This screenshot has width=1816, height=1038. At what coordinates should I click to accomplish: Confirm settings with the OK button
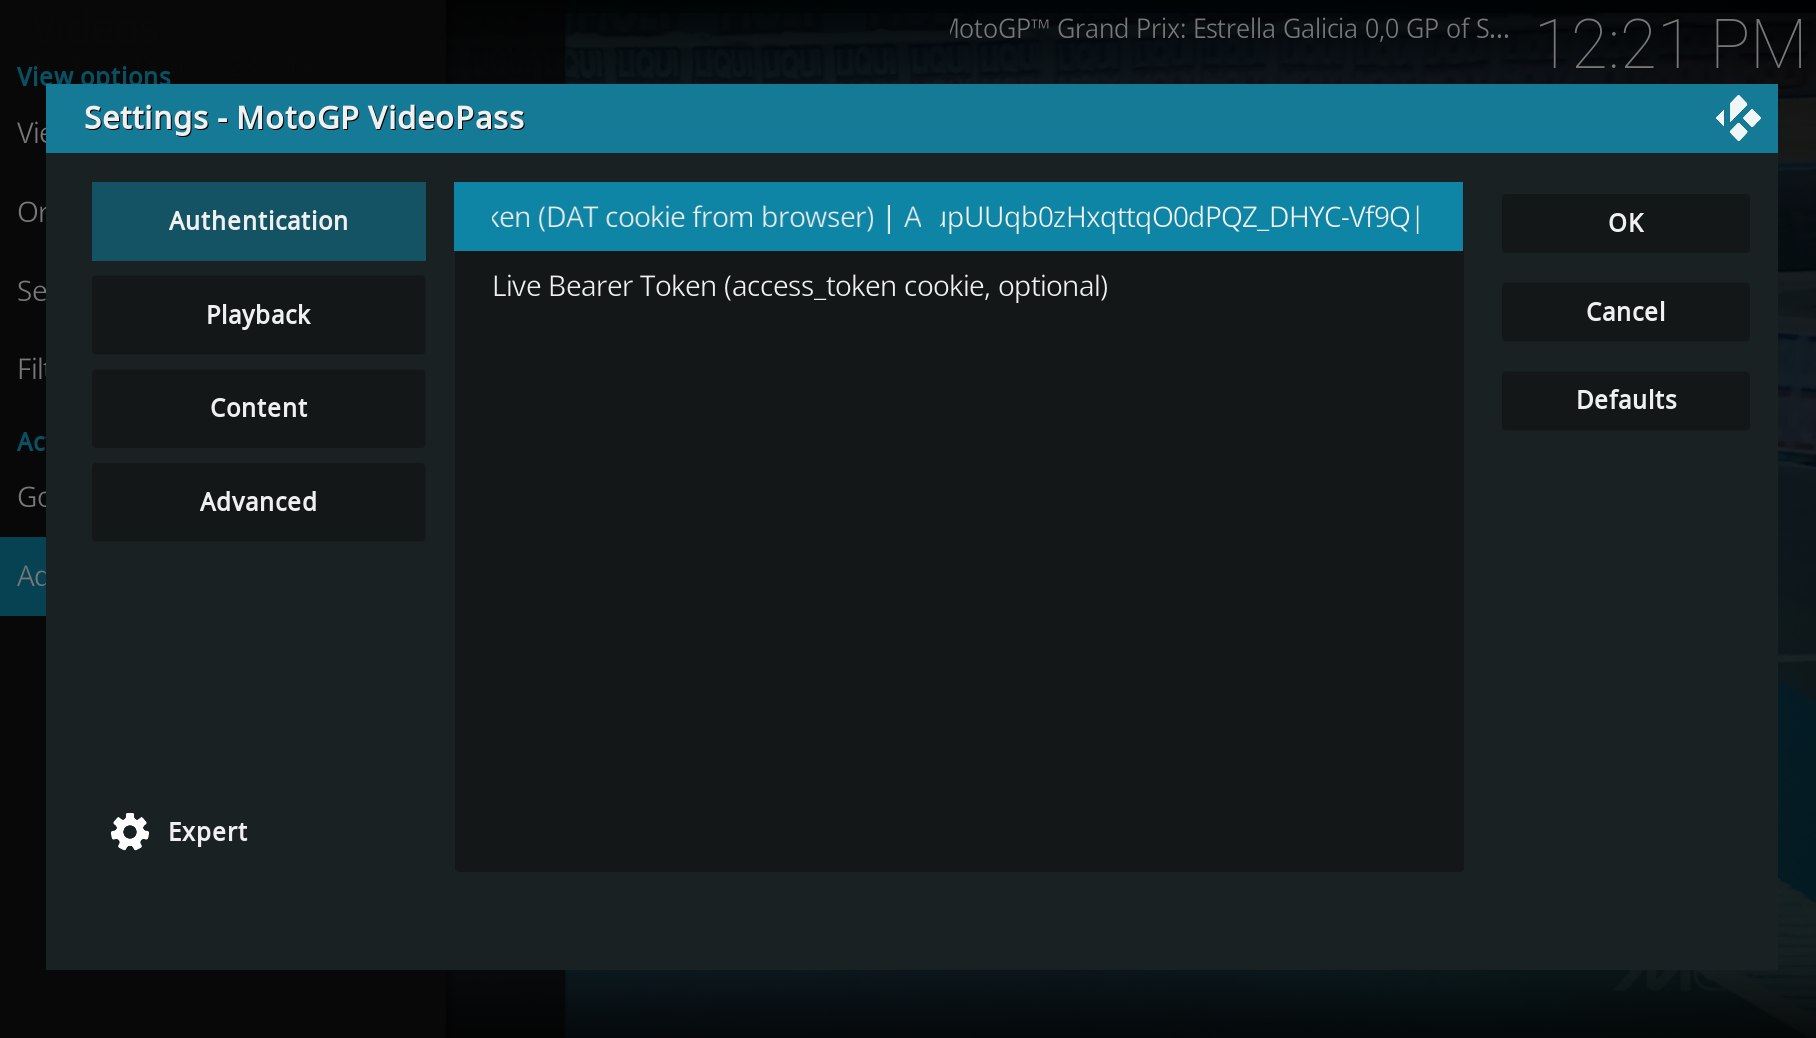coord(1626,223)
